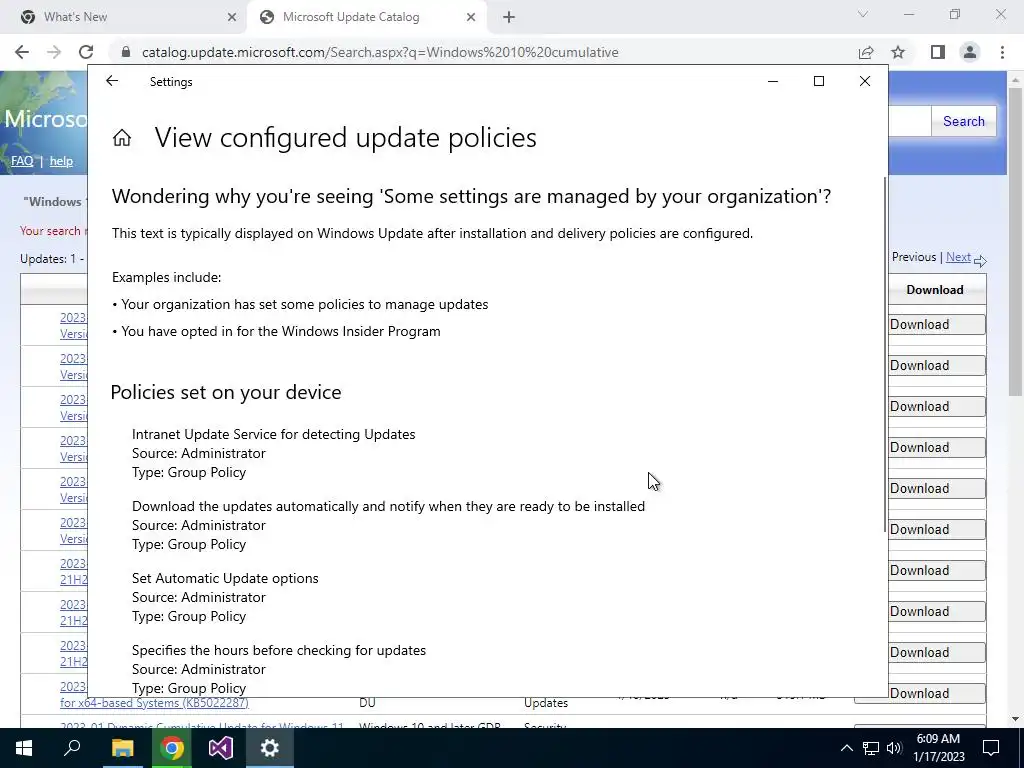Viewport: 1024px width, 768px height.
Task: Click 'Specifies the hours before checking for updates'
Action: [x=279, y=650]
